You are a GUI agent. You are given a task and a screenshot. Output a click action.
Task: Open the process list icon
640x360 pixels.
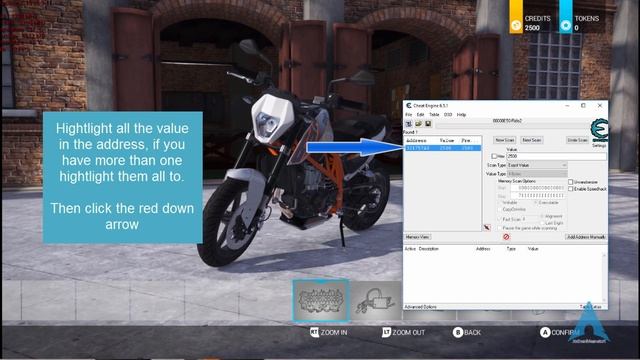point(409,124)
